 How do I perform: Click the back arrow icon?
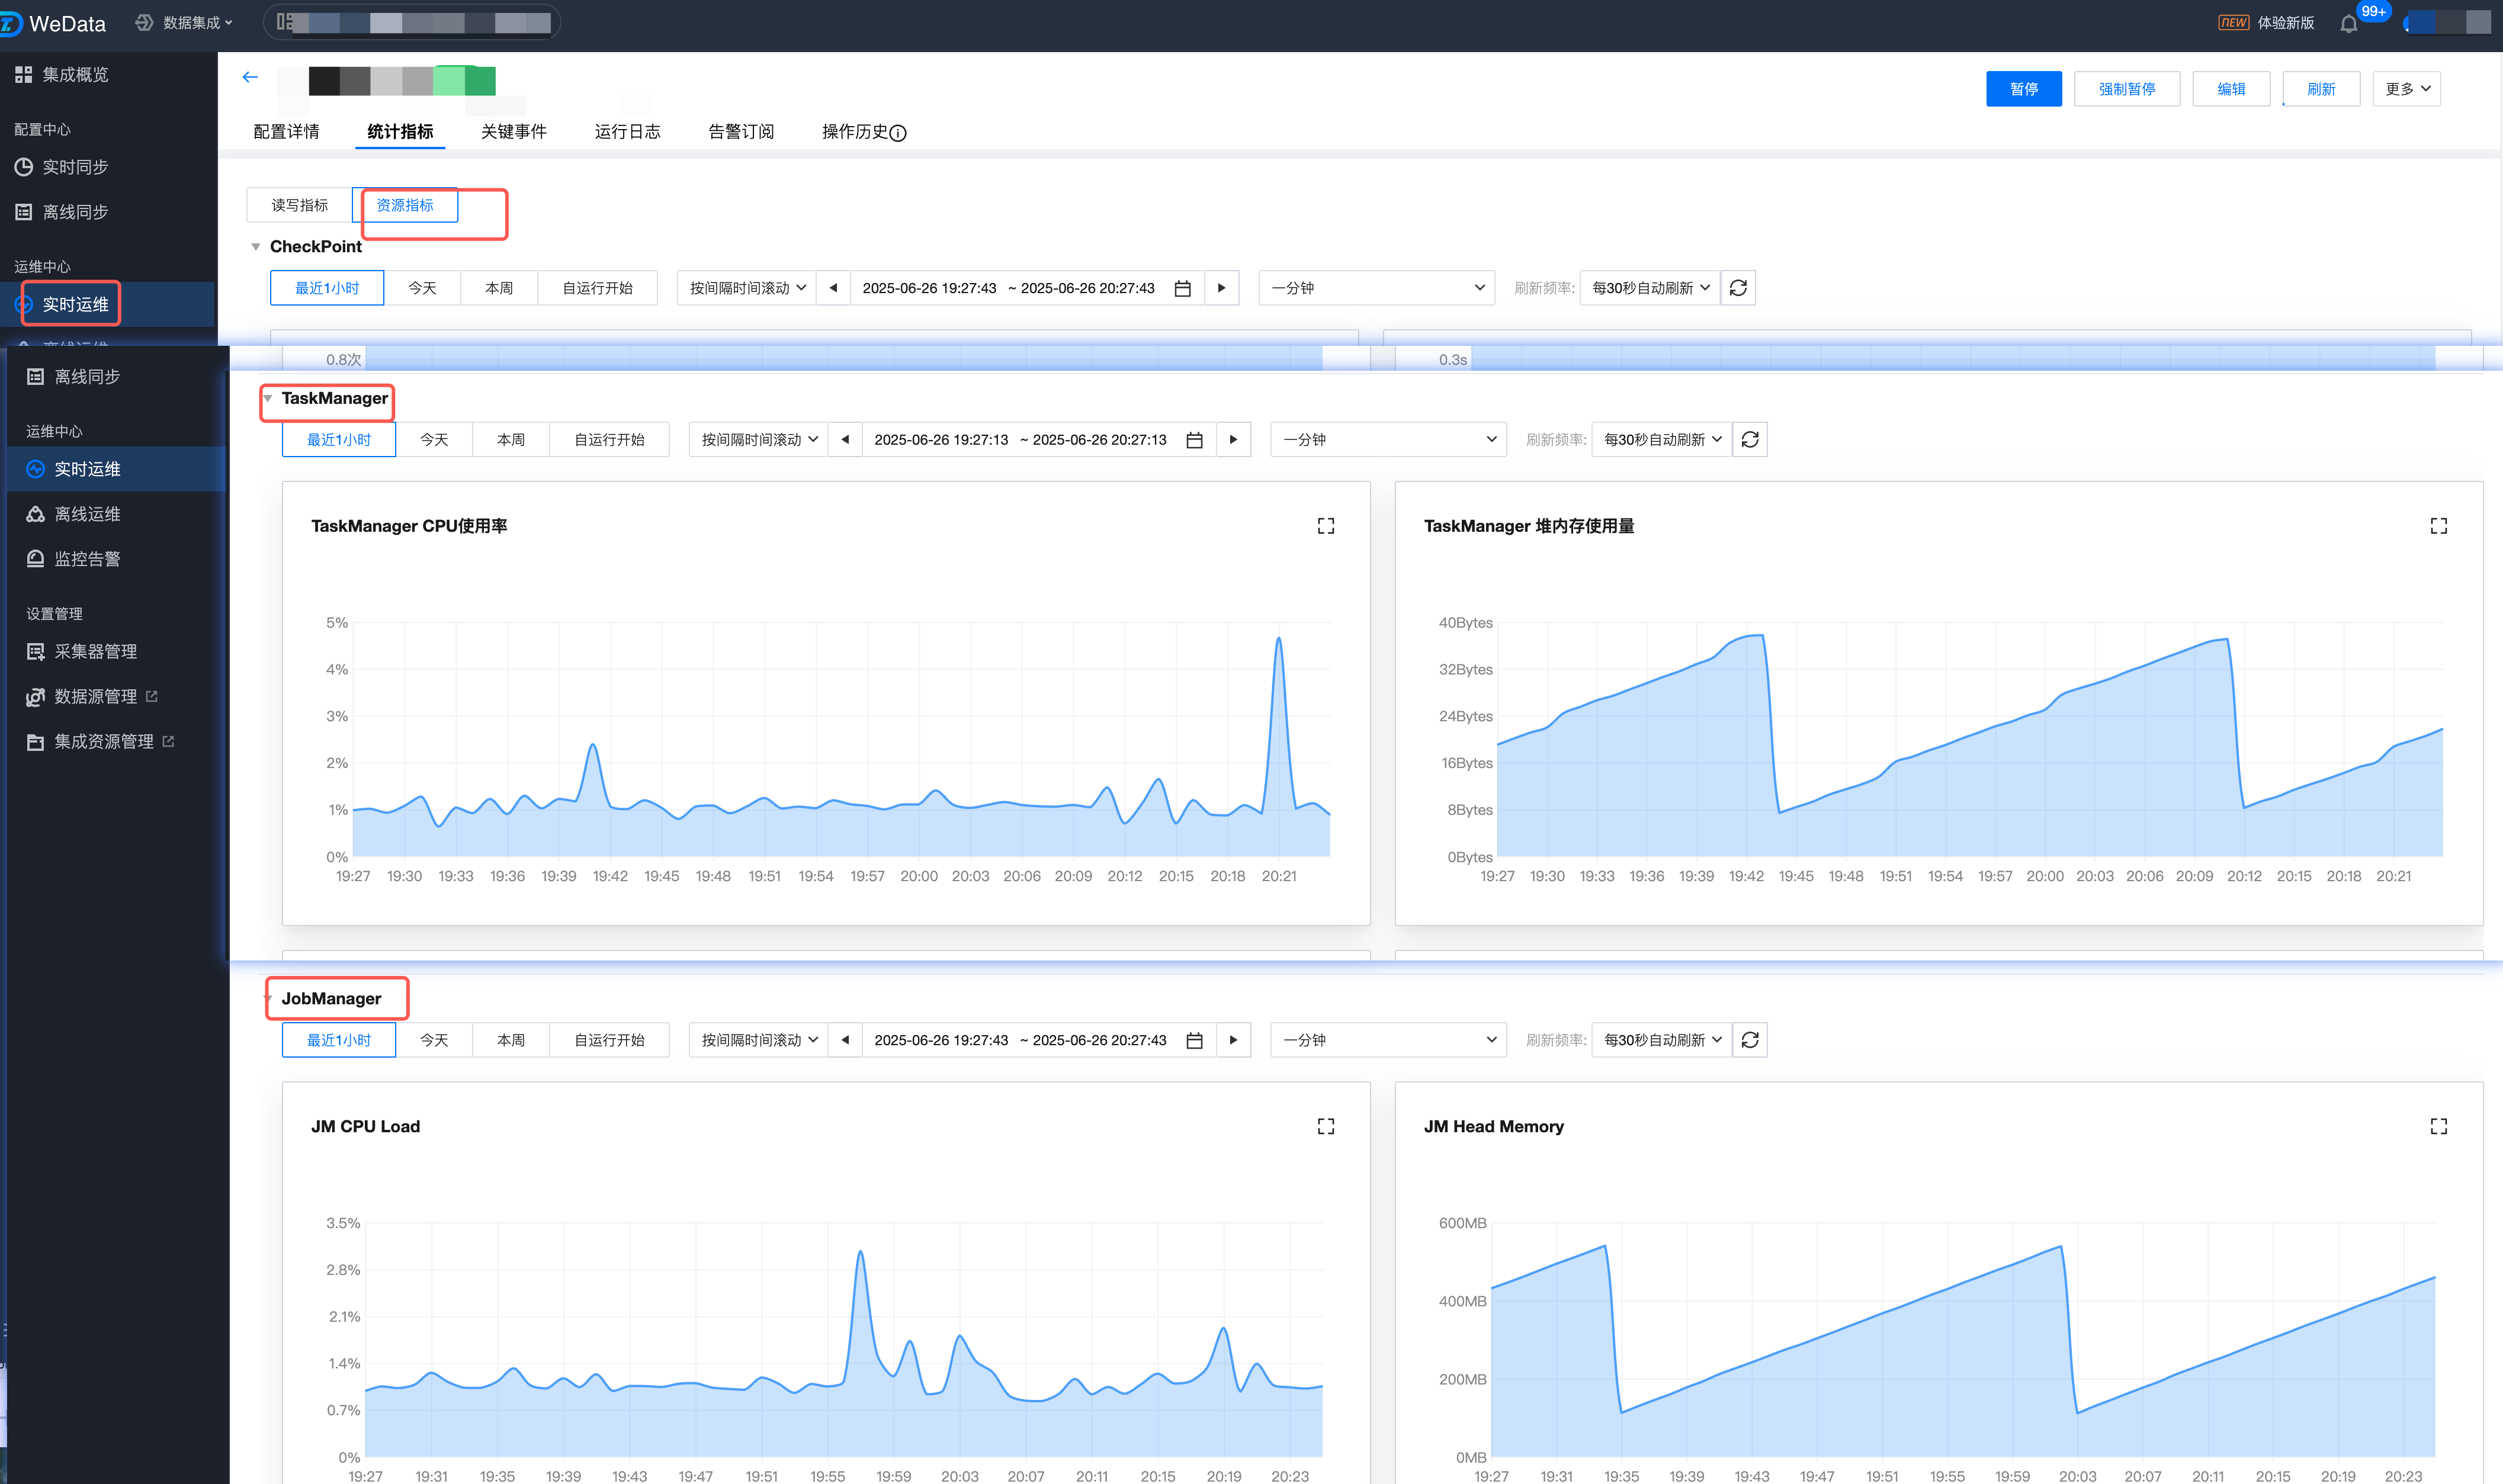250,77
